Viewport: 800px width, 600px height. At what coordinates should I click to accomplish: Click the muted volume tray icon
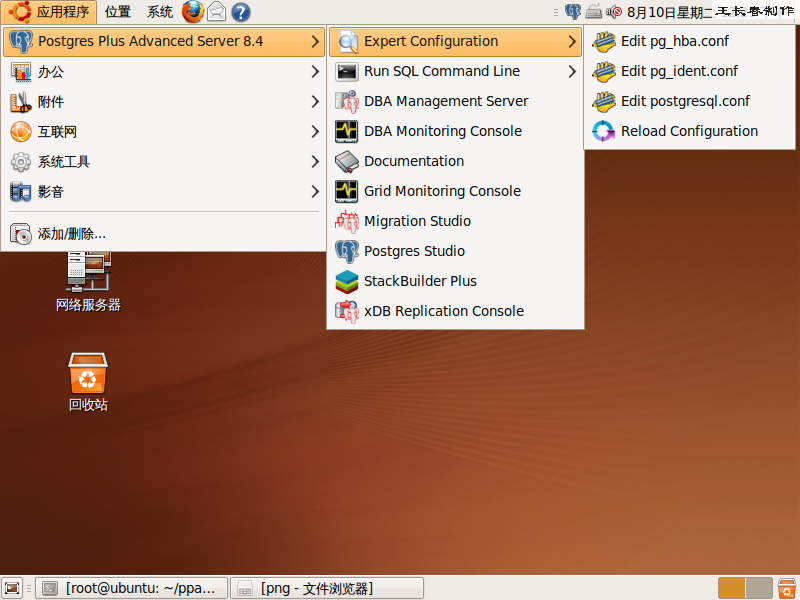pos(614,12)
